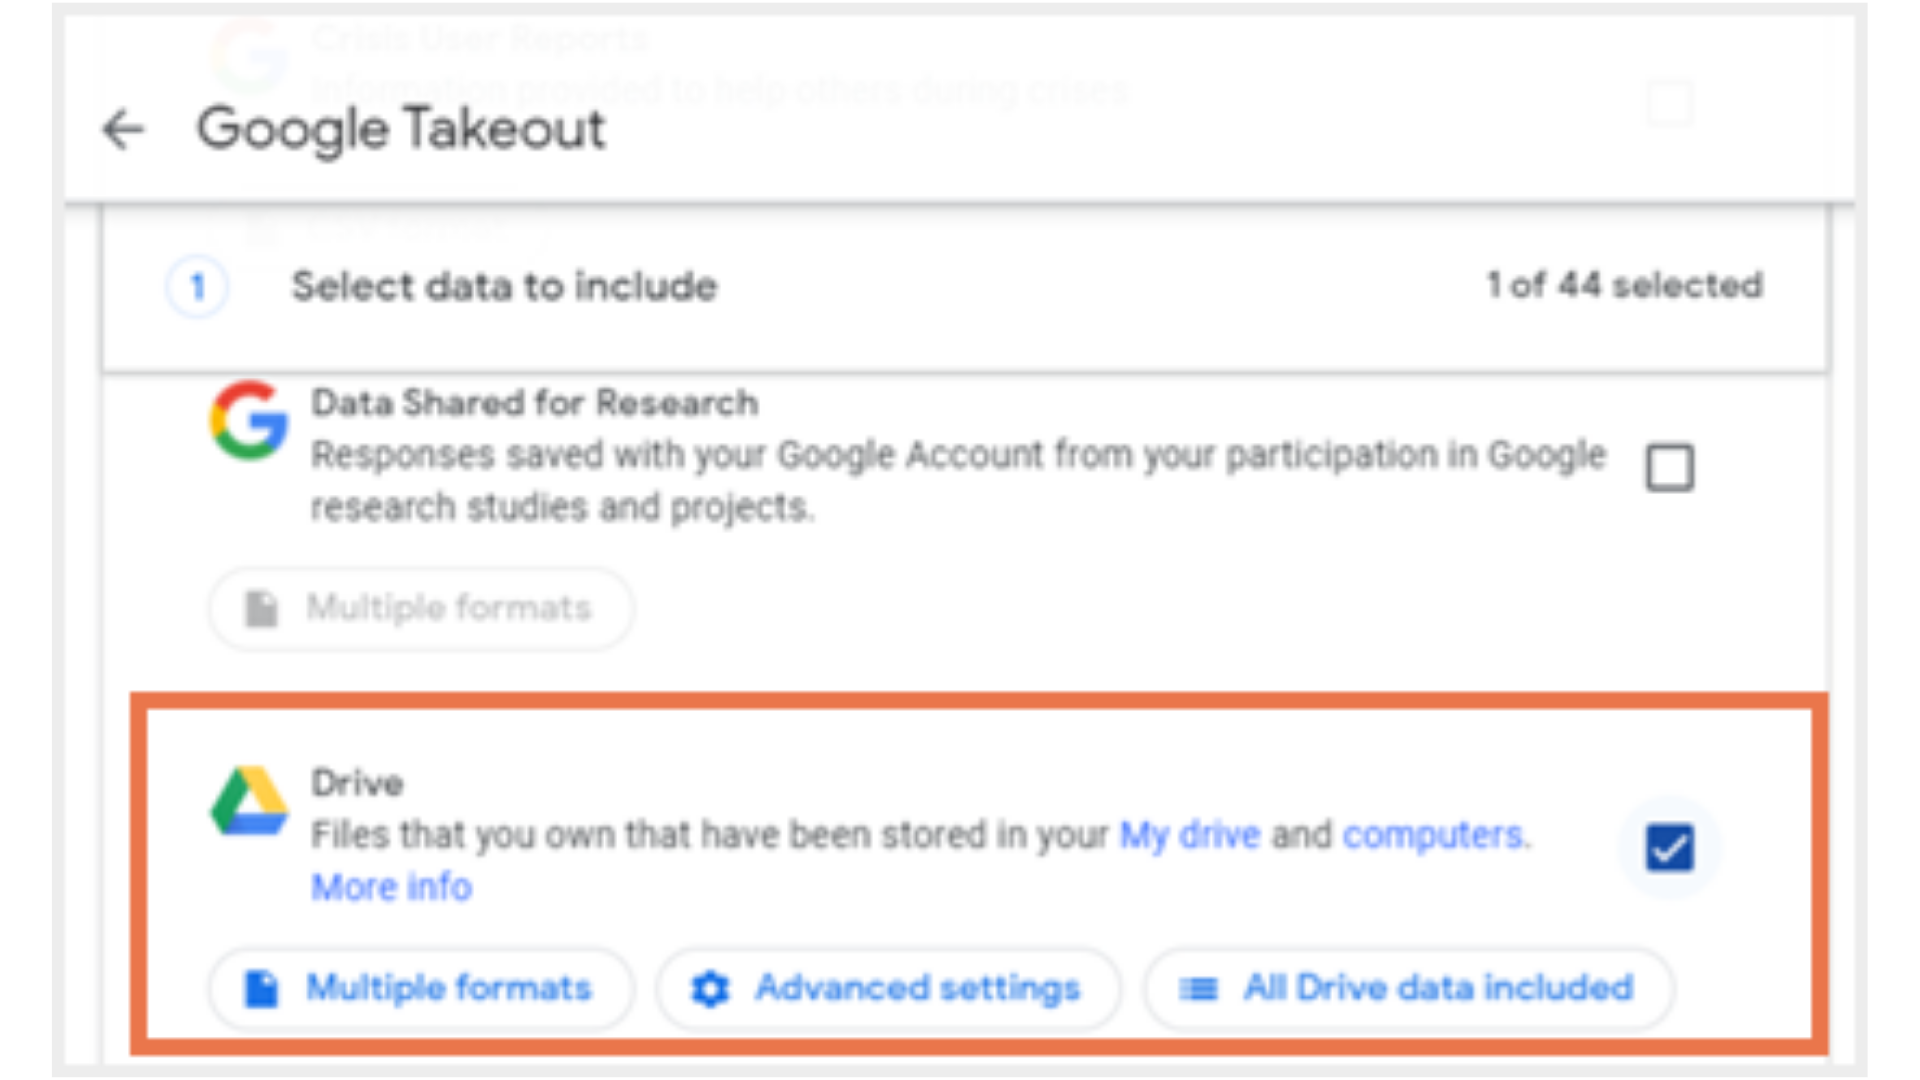Image resolution: width=1920 pixels, height=1080 pixels.
Task: Click the Data Shared for Research heading
Action: (534, 403)
